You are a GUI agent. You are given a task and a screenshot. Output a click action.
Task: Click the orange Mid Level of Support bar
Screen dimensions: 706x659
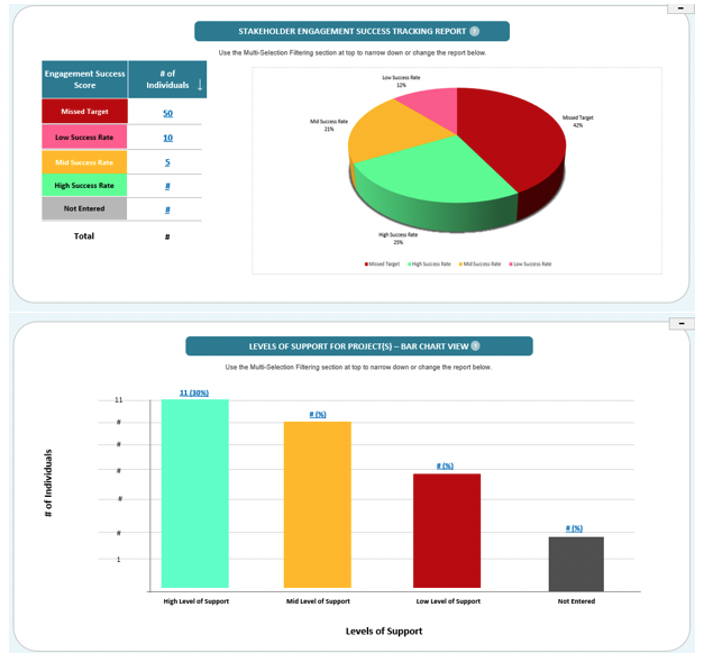pyautogui.click(x=317, y=504)
